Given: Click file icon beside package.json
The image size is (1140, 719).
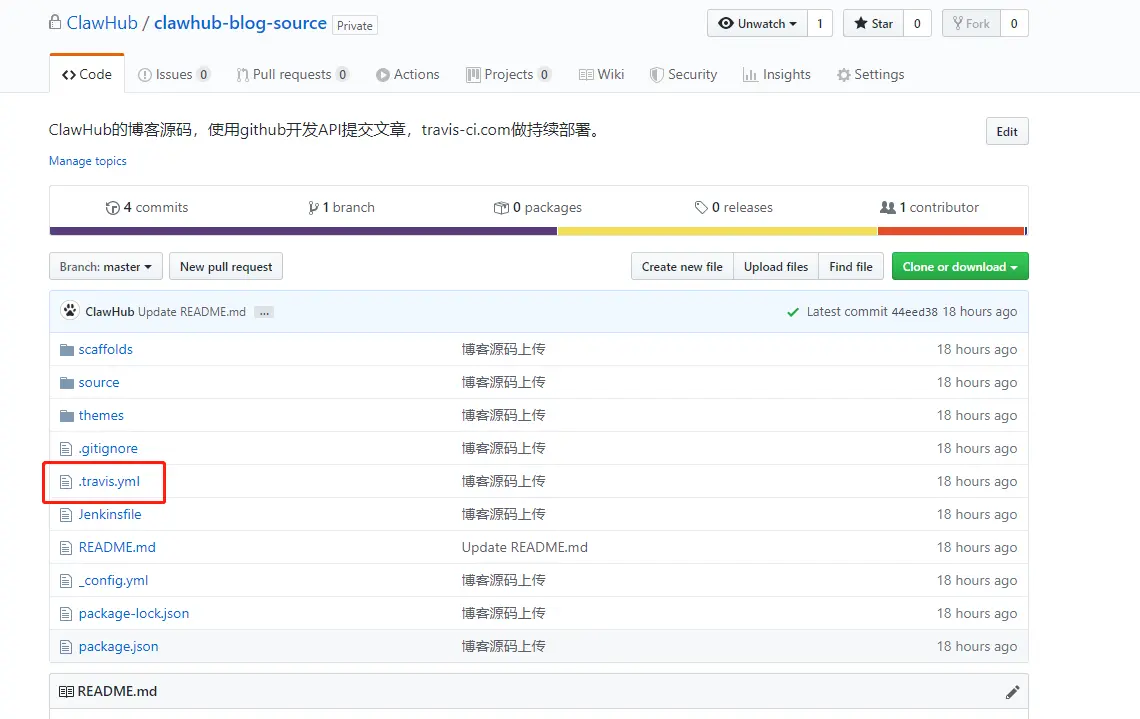Looking at the screenshot, I should [66, 646].
